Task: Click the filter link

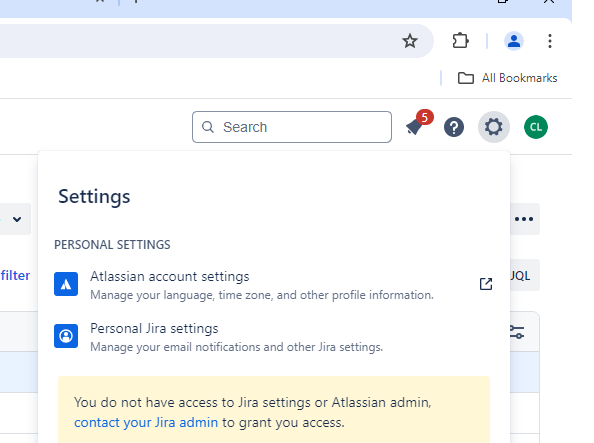Action: (16, 276)
